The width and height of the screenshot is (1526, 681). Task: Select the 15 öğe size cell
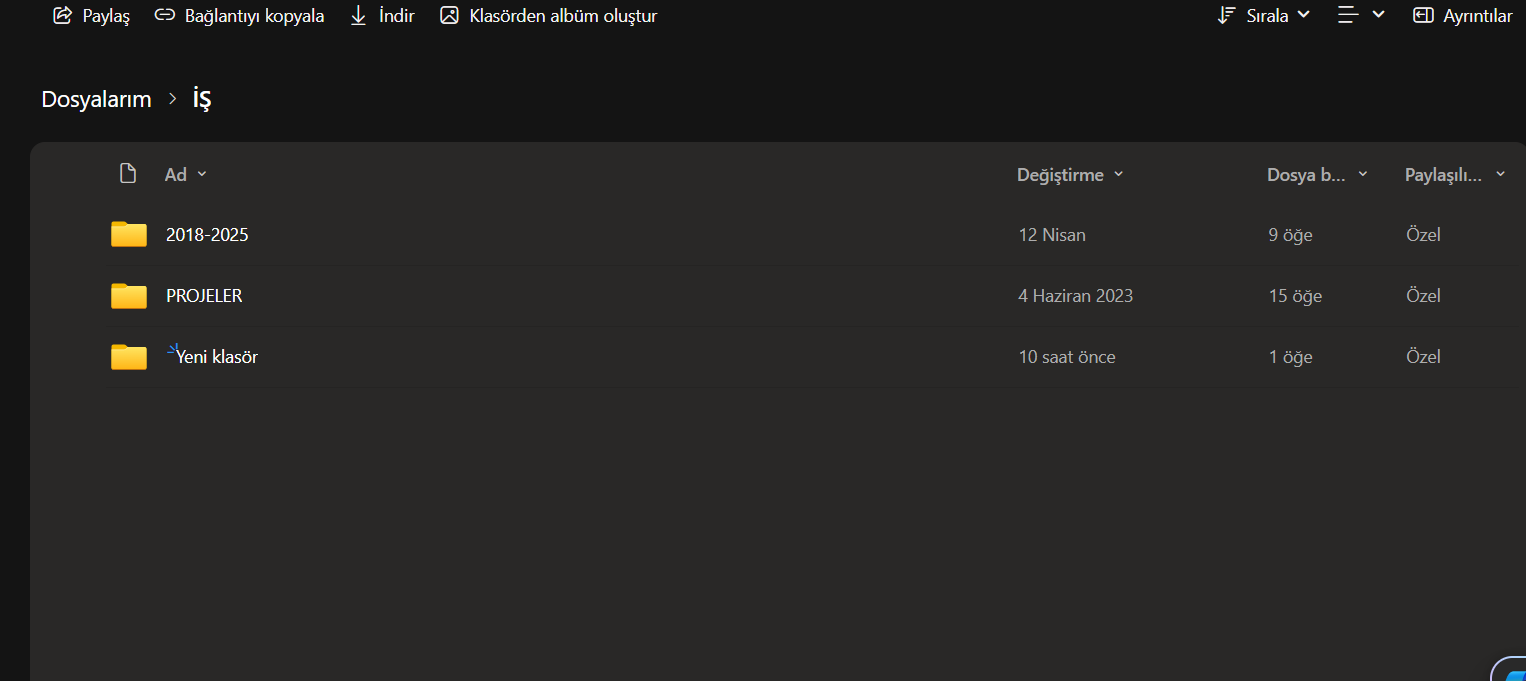point(1296,296)
